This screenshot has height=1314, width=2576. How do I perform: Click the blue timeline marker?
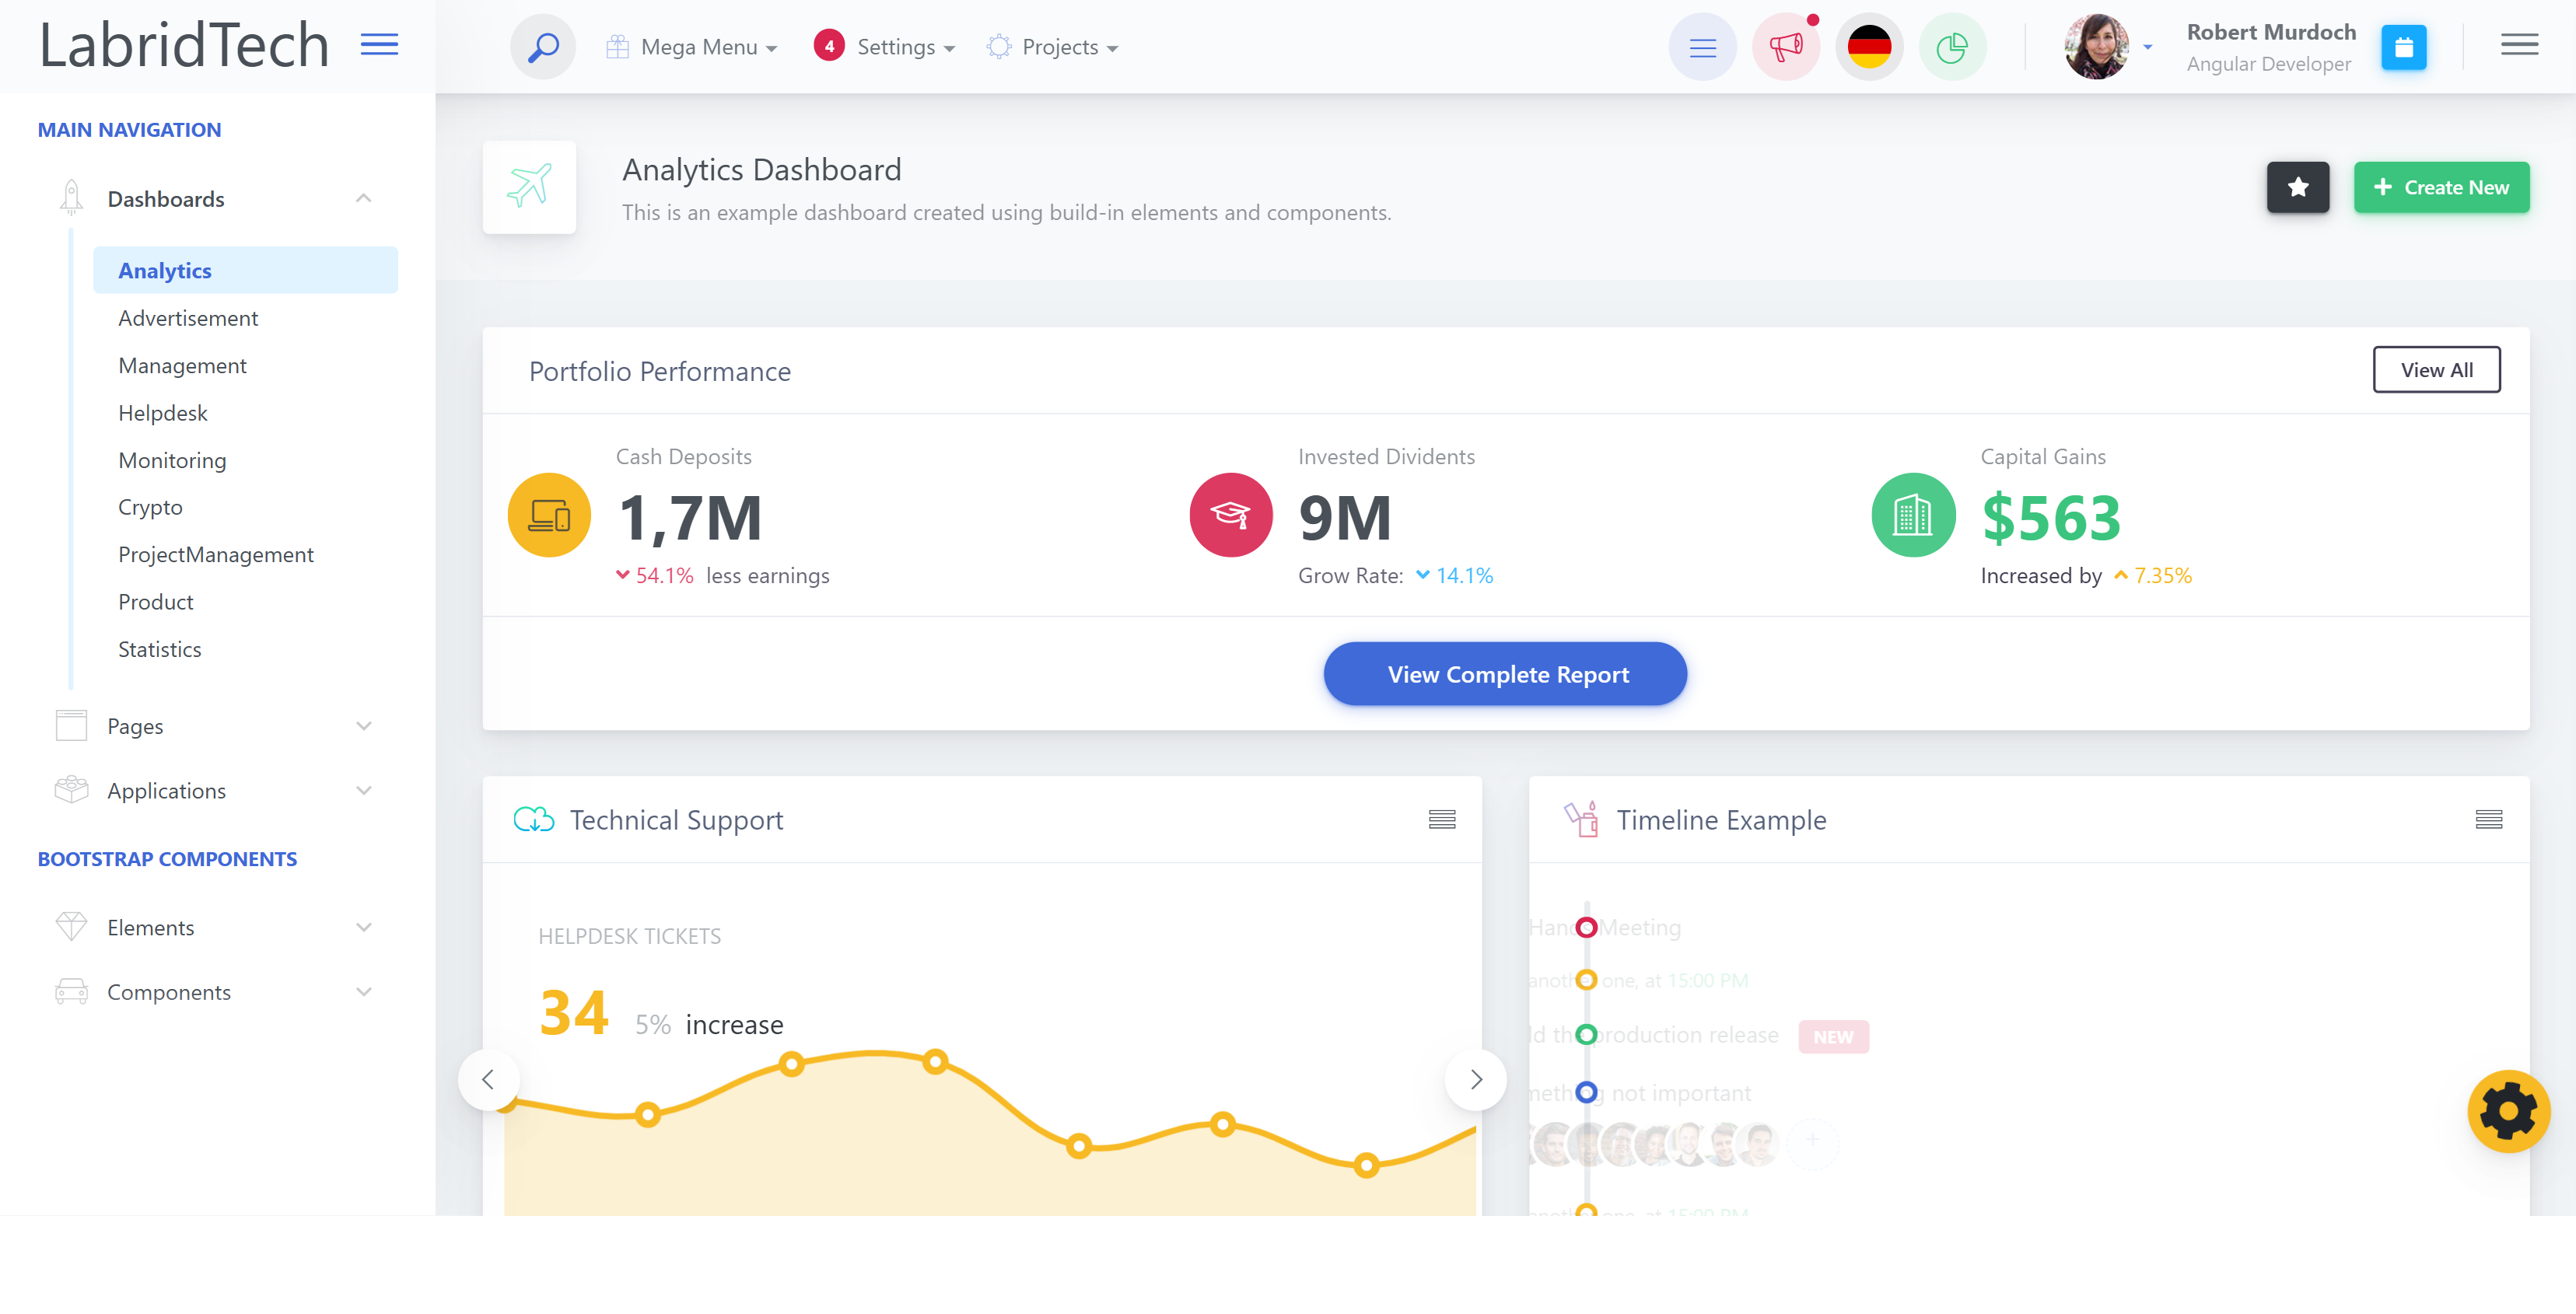1585,1092
